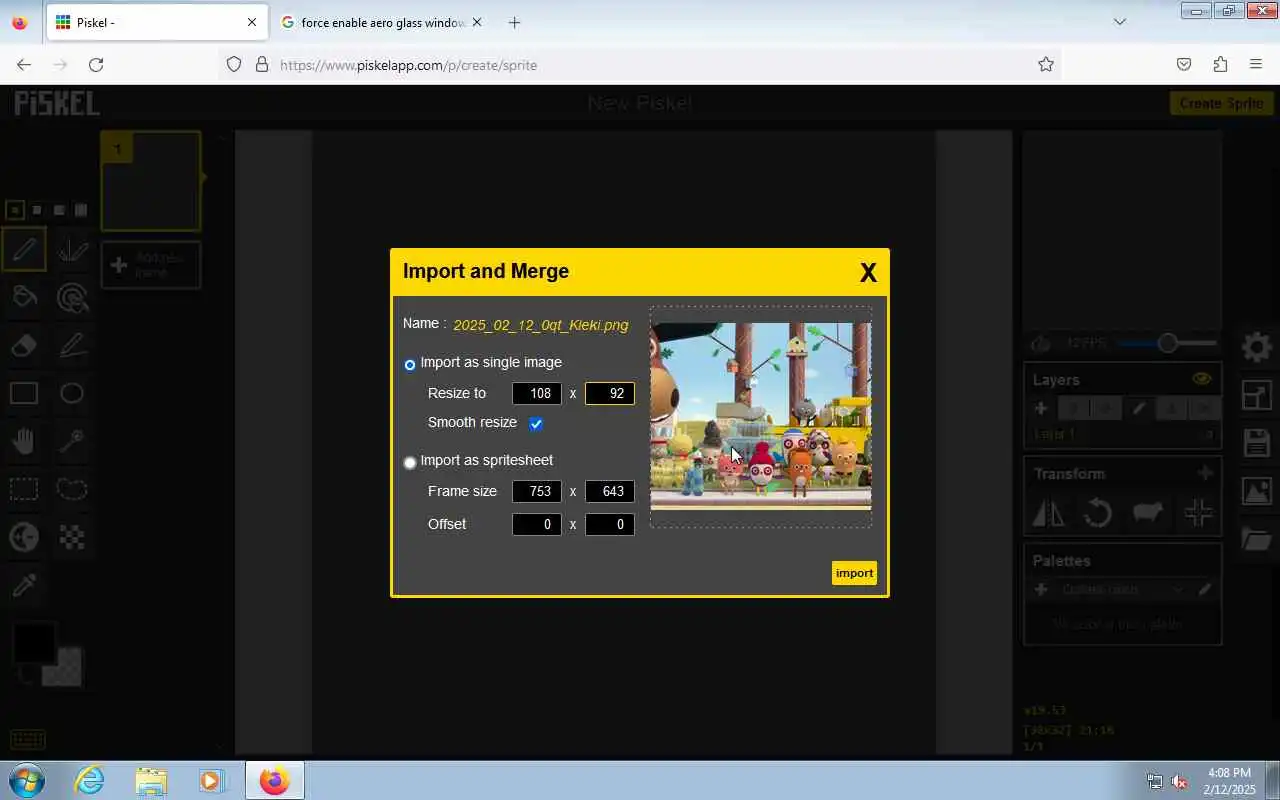Screen dimensions: 1280x800
Task: Toggle the layers preview eye icon
Action: (1202, 379)
